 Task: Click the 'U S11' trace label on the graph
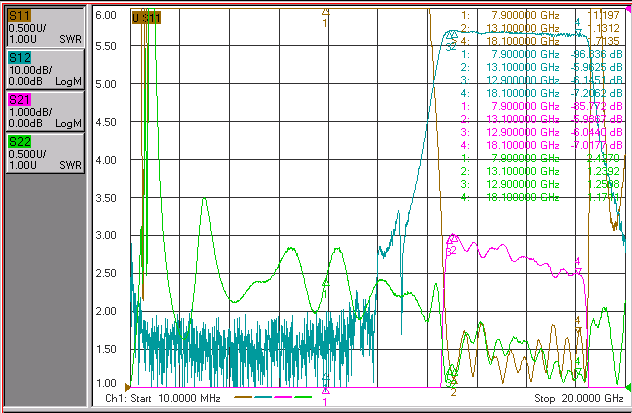tap(146, 18)
